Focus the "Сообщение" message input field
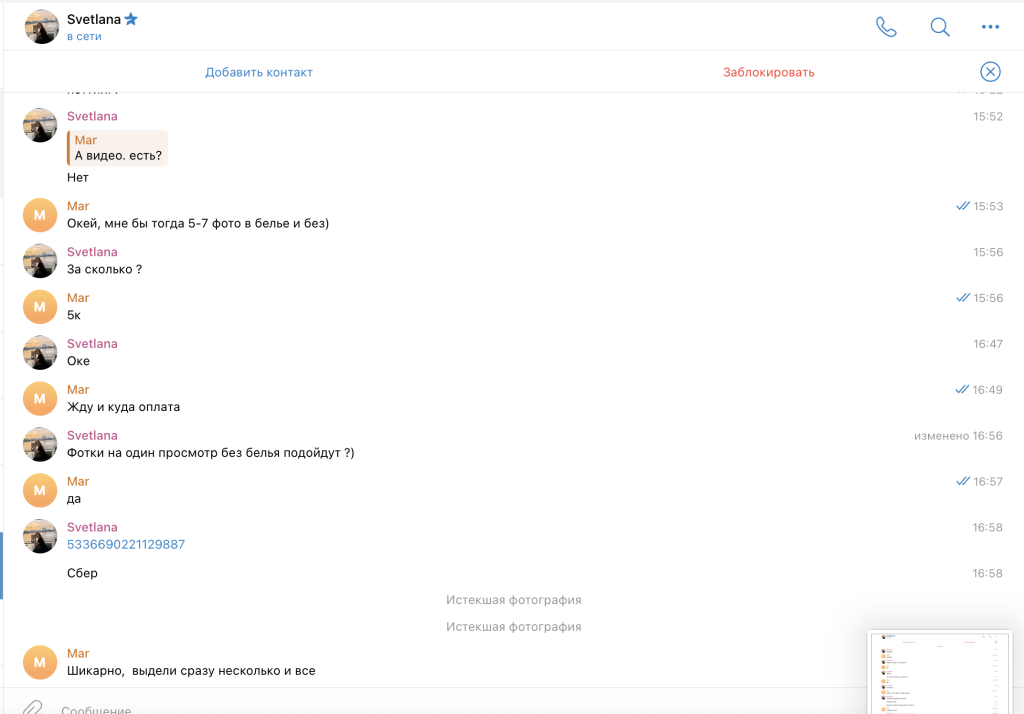 (400, 708)
